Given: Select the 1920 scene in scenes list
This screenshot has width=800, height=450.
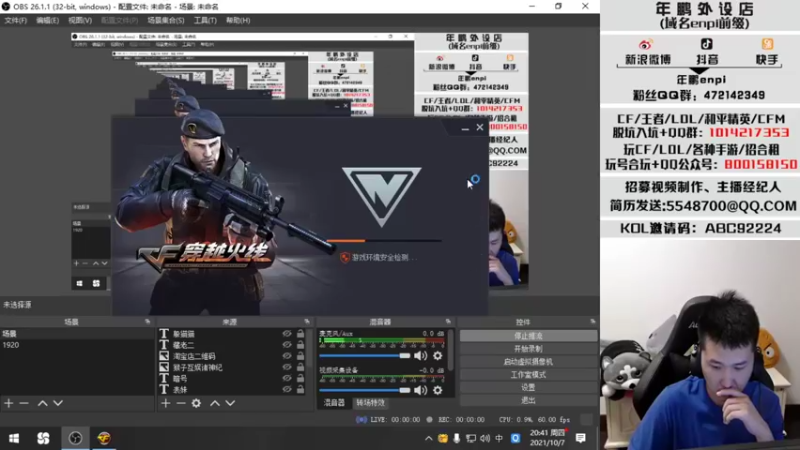Looking at the screenshot, I should 77,345.
